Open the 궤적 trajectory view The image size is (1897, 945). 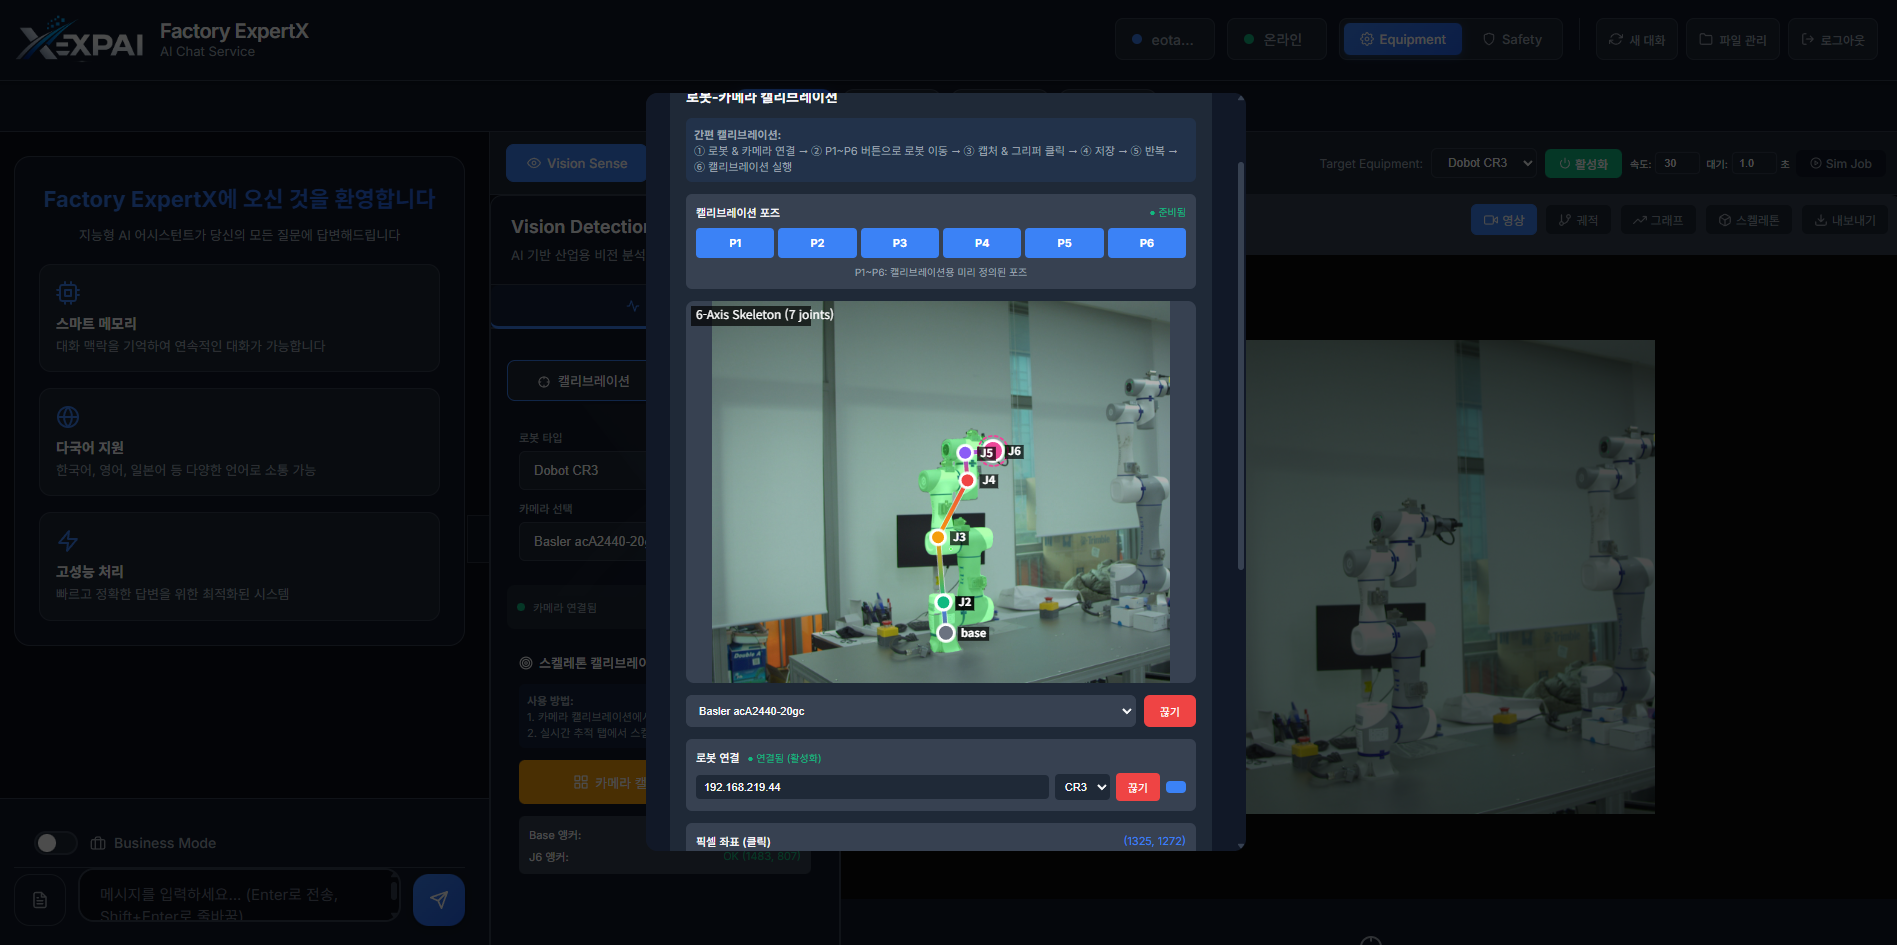[x=1578, y=219]
